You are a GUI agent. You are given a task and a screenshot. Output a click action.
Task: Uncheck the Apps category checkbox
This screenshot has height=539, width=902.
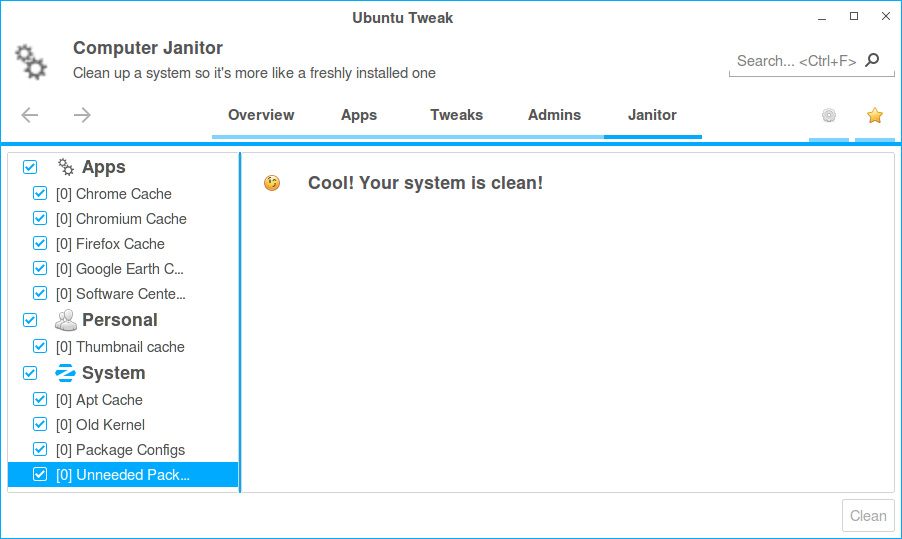tap(30, 167)
